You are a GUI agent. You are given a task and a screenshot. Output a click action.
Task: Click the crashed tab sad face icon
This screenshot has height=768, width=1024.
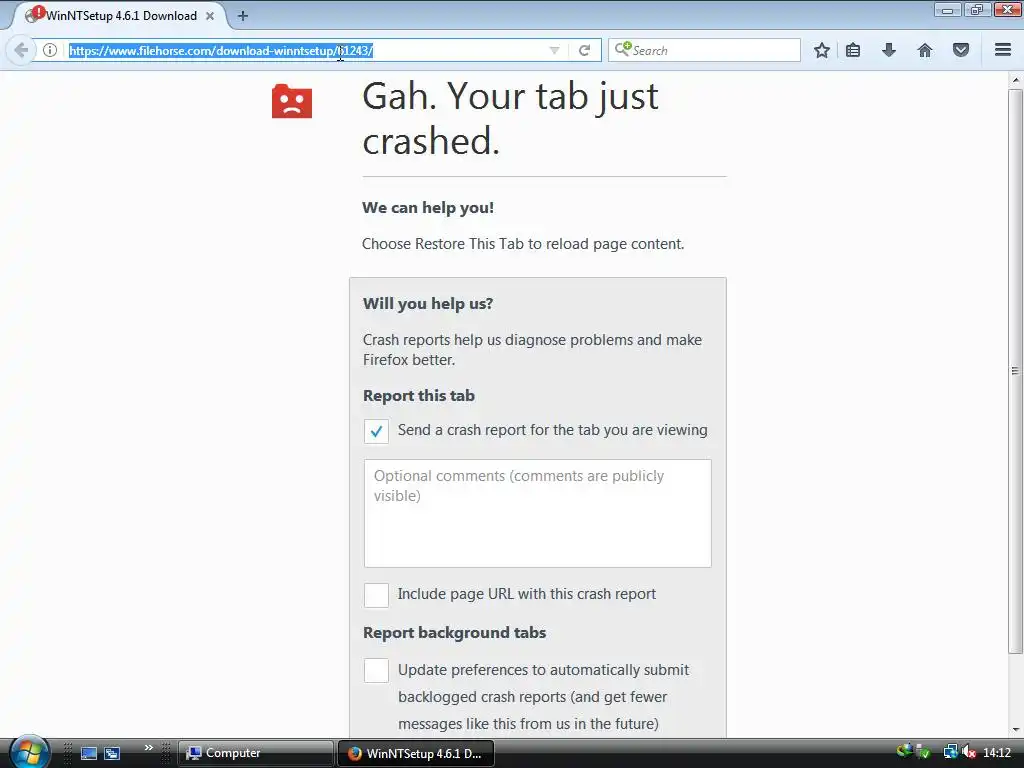pyautogui.click(x=292, y=101)
